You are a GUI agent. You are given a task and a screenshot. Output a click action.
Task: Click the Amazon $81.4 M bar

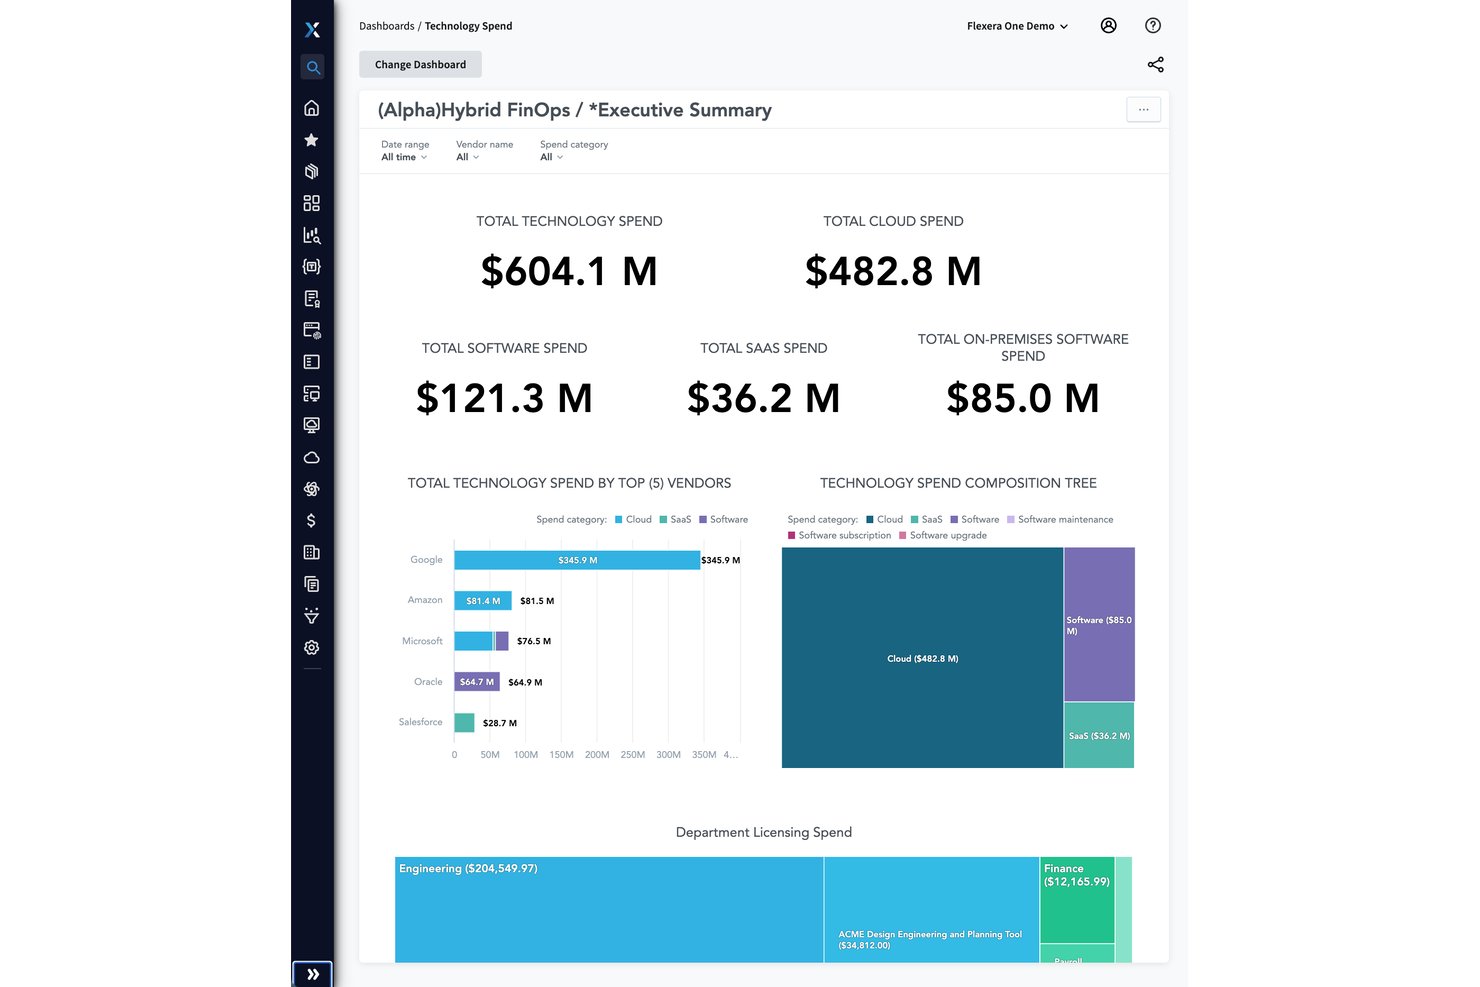pyautogui.click(x=483, y=601)
